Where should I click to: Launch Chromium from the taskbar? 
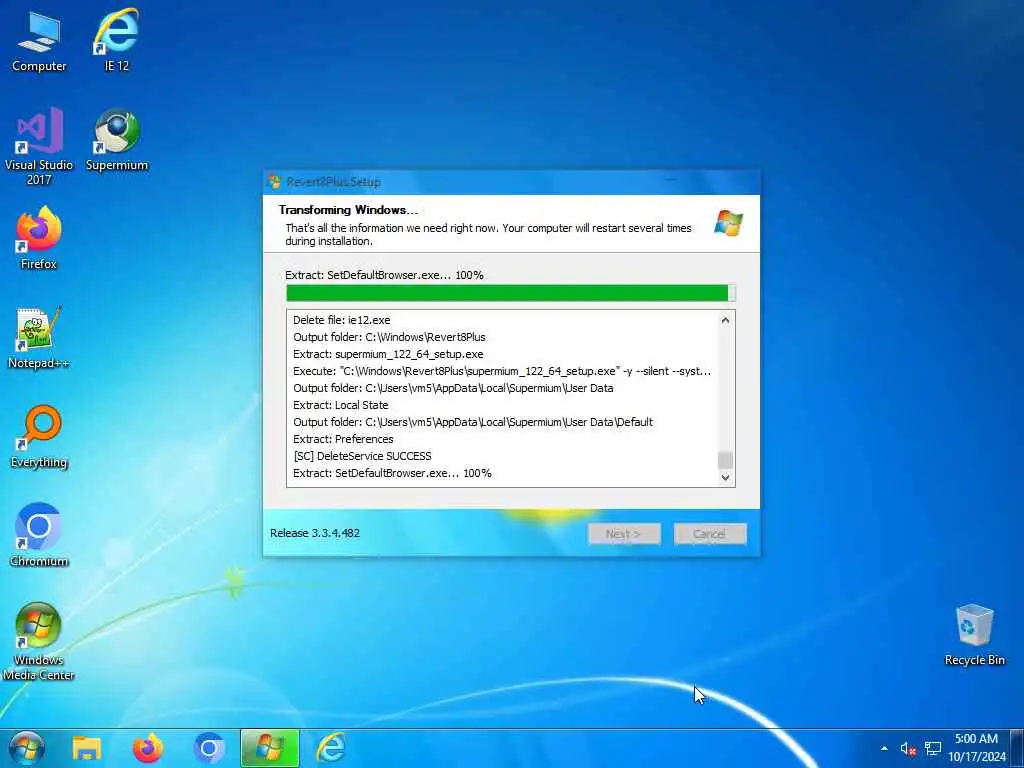[209, 748]
